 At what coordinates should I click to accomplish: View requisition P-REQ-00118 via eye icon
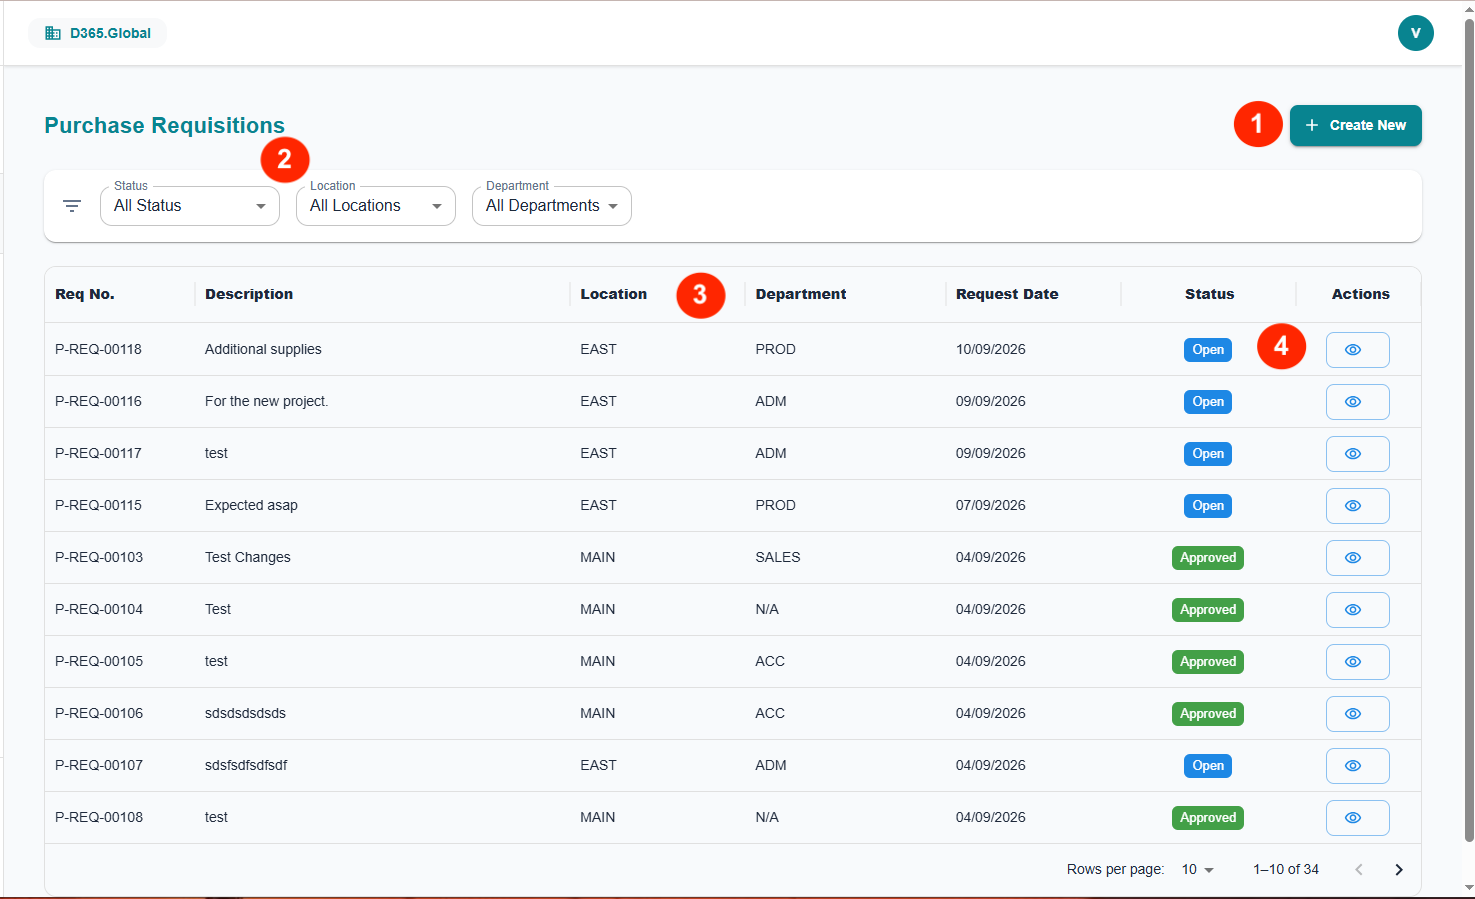(x=1357, y=350)
